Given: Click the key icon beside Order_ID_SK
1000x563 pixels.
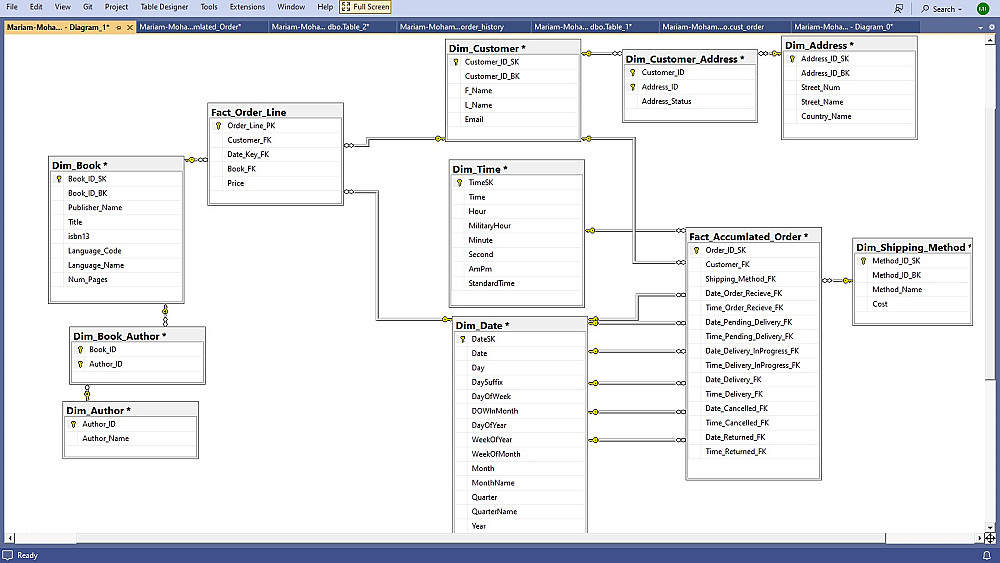Looking at the screenshot, I should pyautogui.click(x=696, y=251).
